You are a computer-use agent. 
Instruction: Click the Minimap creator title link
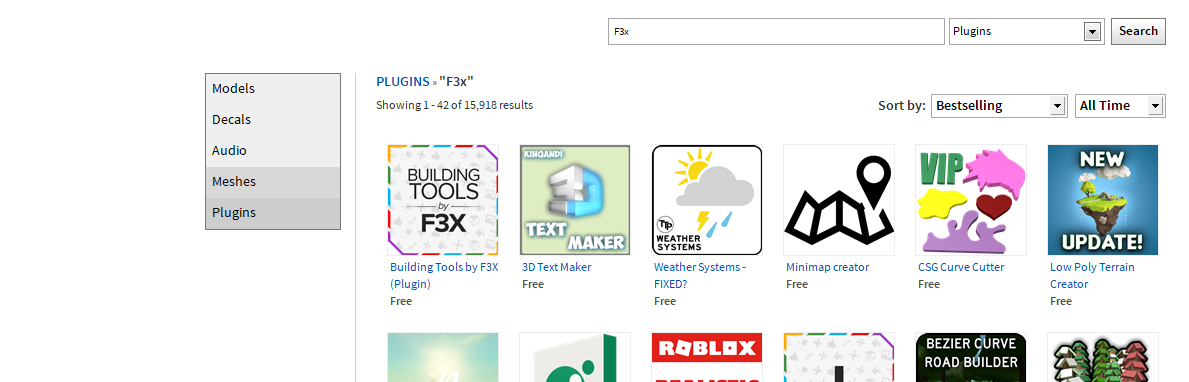(827, 268)
